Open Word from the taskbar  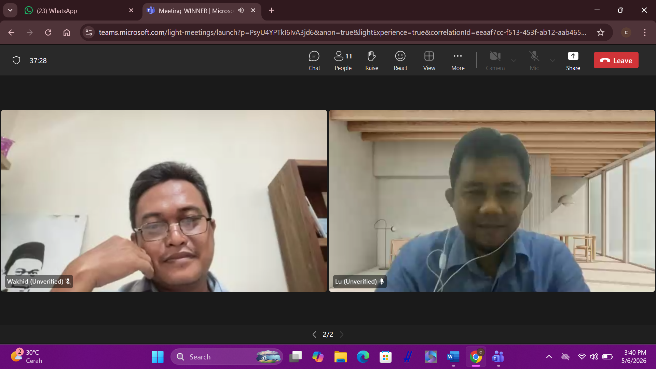[453, 357]
